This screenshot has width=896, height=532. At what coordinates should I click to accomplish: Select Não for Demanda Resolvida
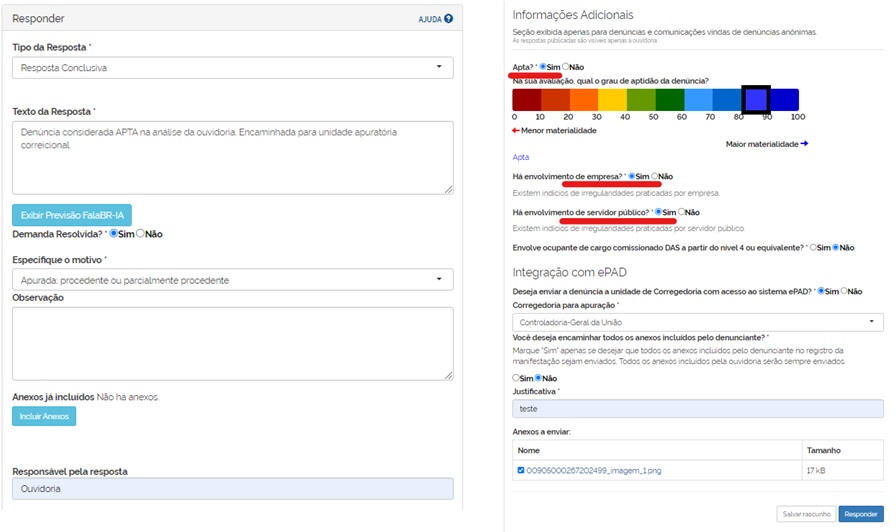[141, 234]
